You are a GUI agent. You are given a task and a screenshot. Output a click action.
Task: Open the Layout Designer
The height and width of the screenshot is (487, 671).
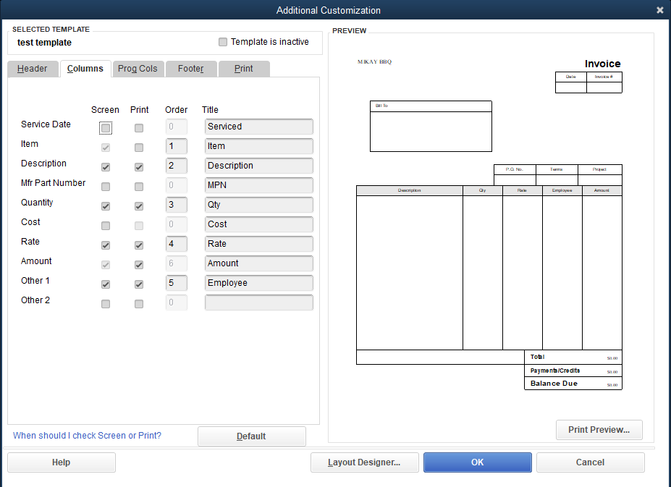click(x=364, y=463)
